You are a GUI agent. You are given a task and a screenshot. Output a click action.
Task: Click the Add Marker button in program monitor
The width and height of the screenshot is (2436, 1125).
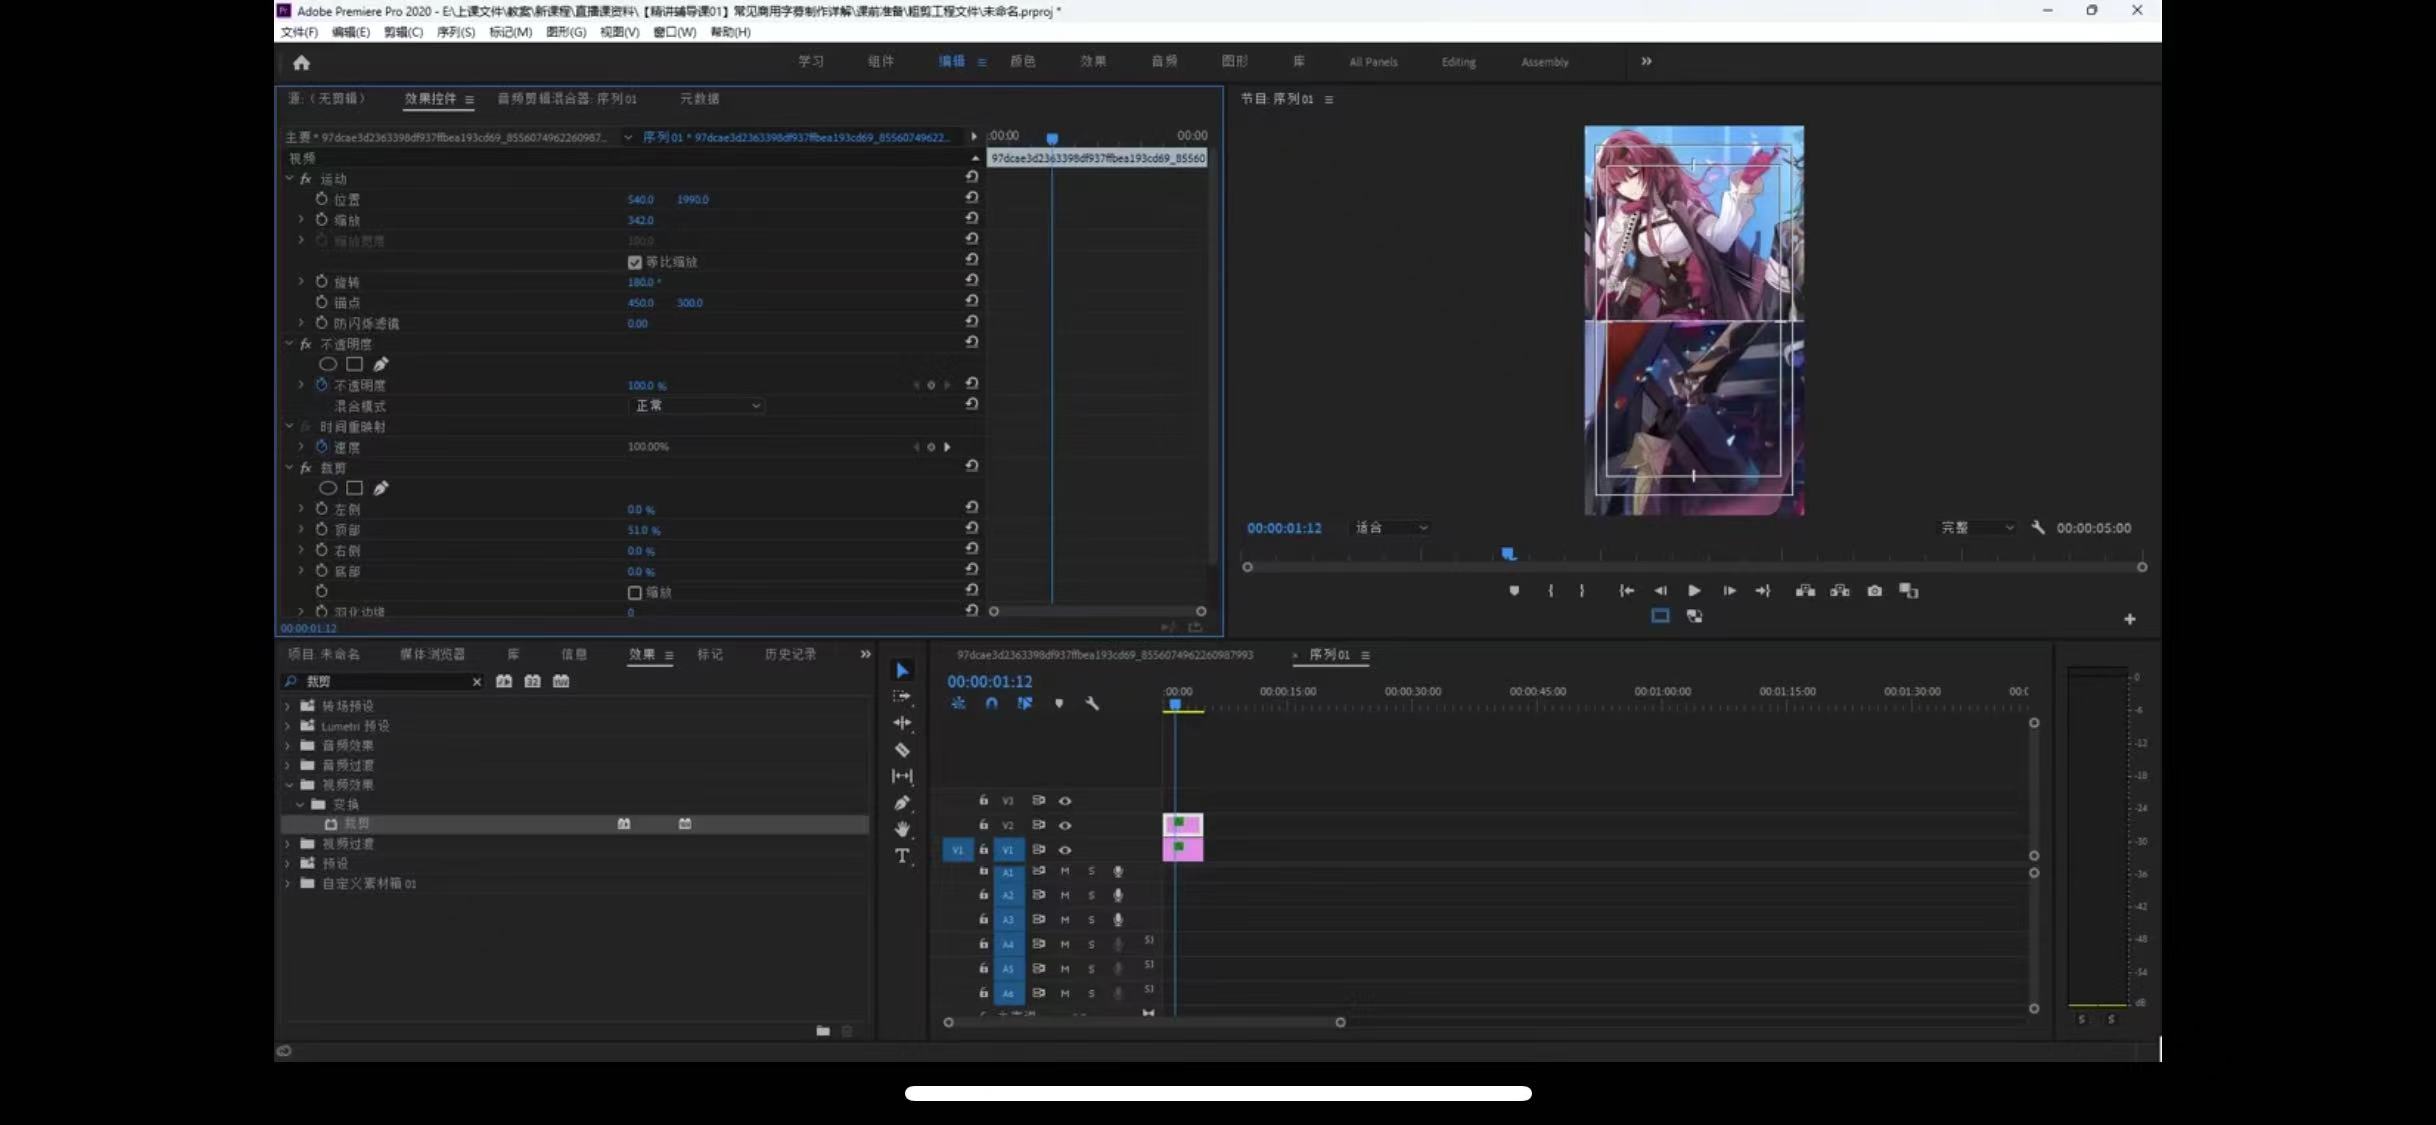point(1514,591)
